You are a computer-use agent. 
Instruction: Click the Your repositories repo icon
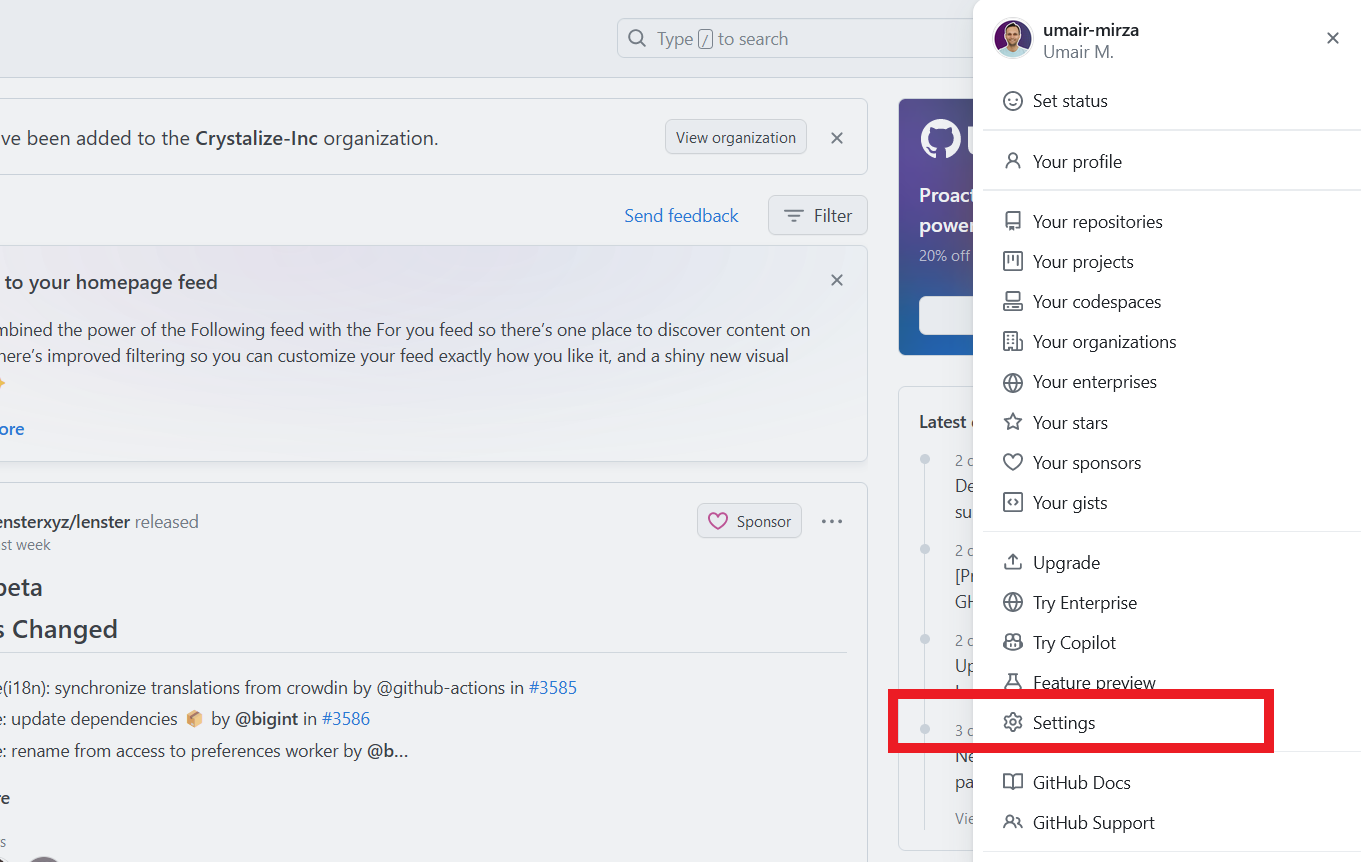[1013, 222]
